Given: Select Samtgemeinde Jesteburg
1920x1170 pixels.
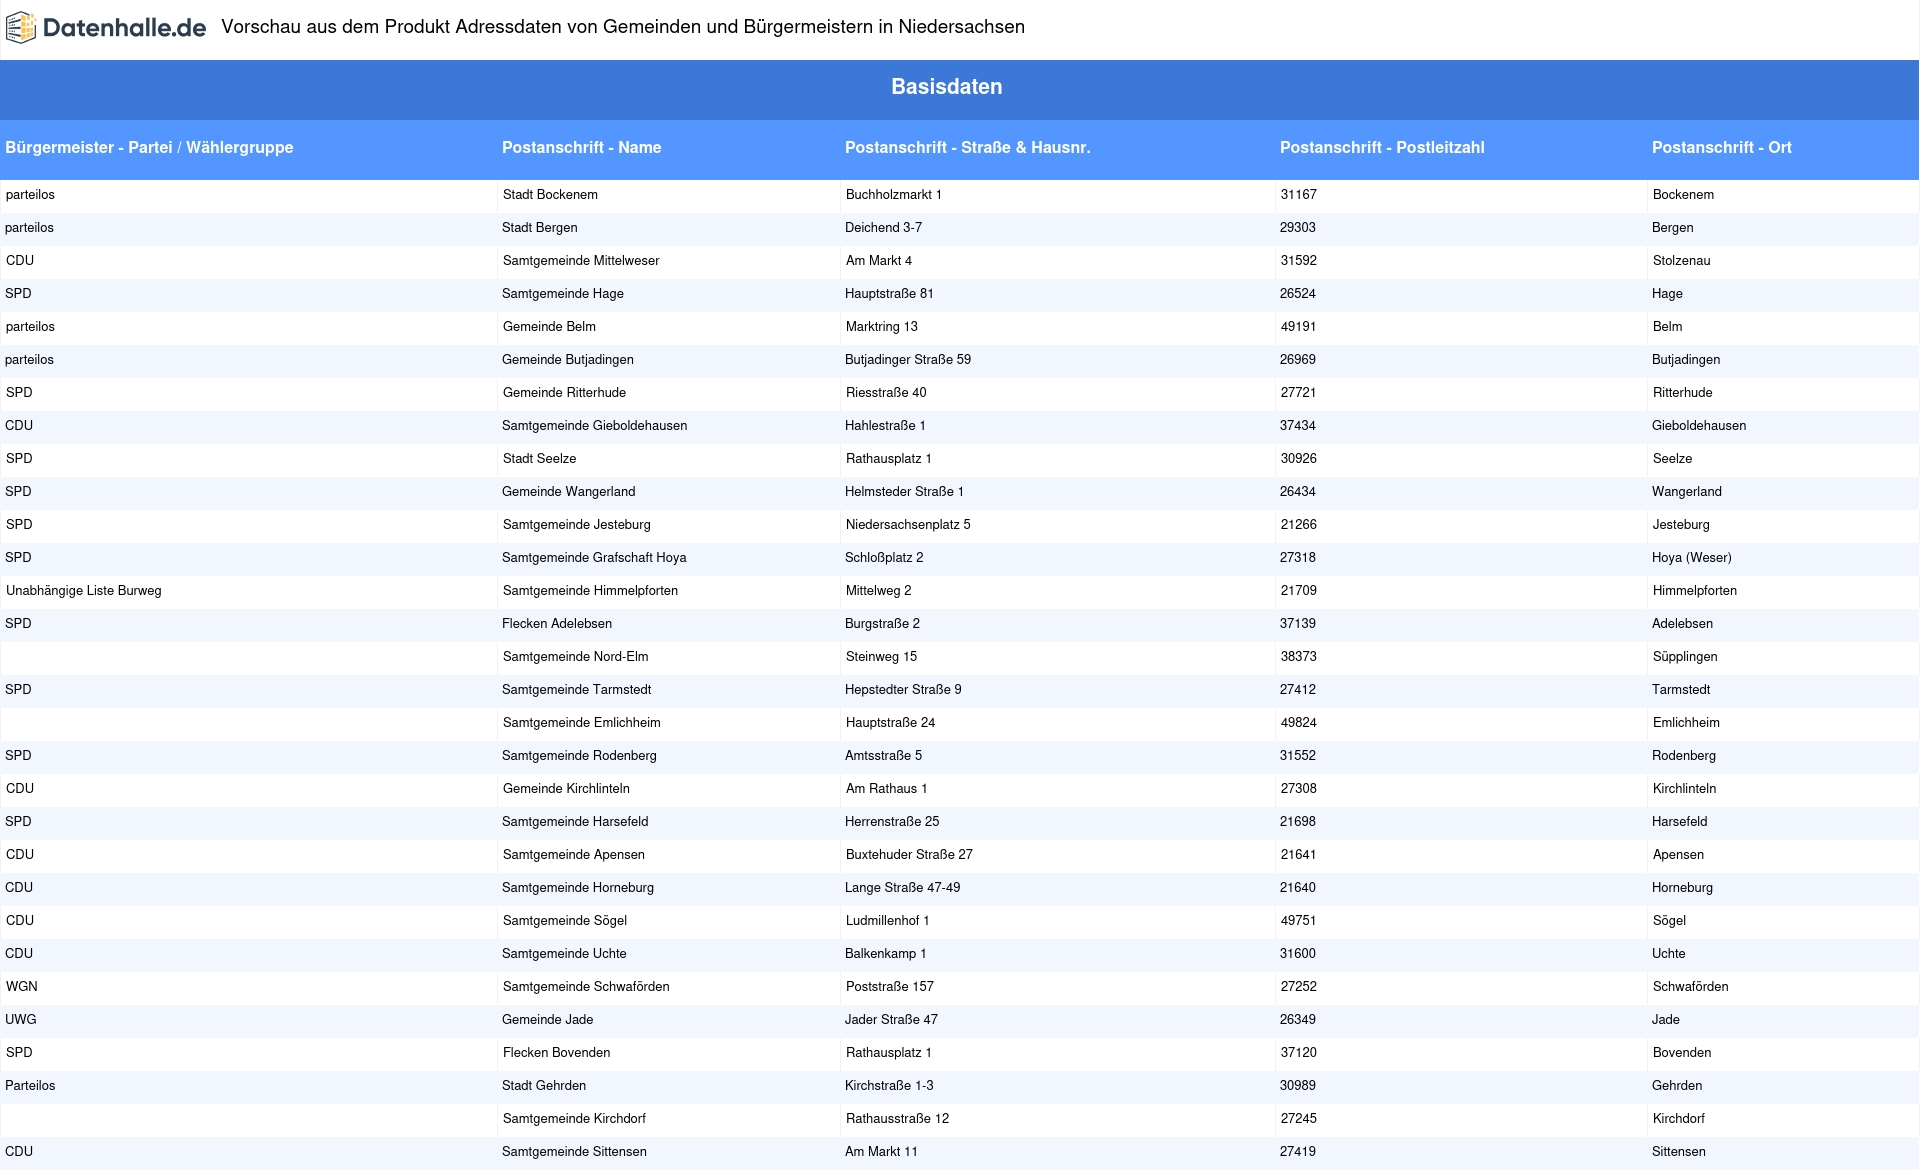Looking at the screenshot, I should 577,525.
